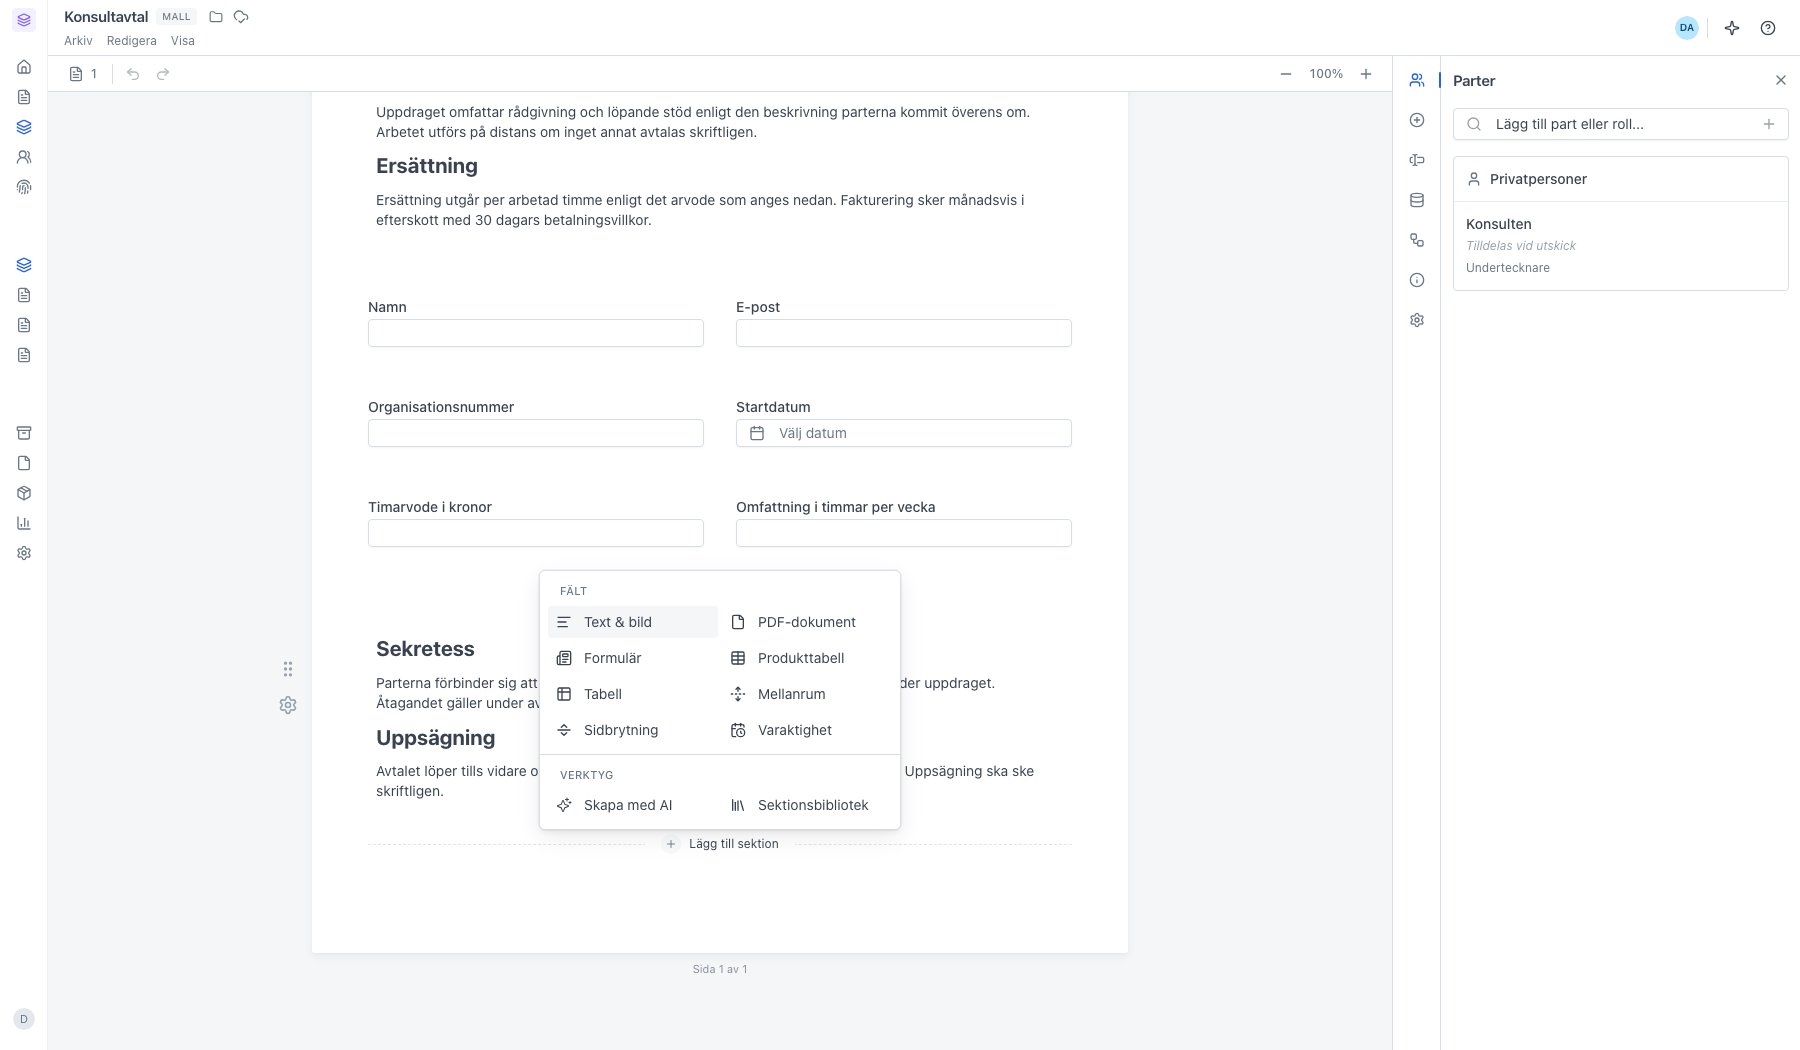Click the plus button in party search box

click(1769, 124)
